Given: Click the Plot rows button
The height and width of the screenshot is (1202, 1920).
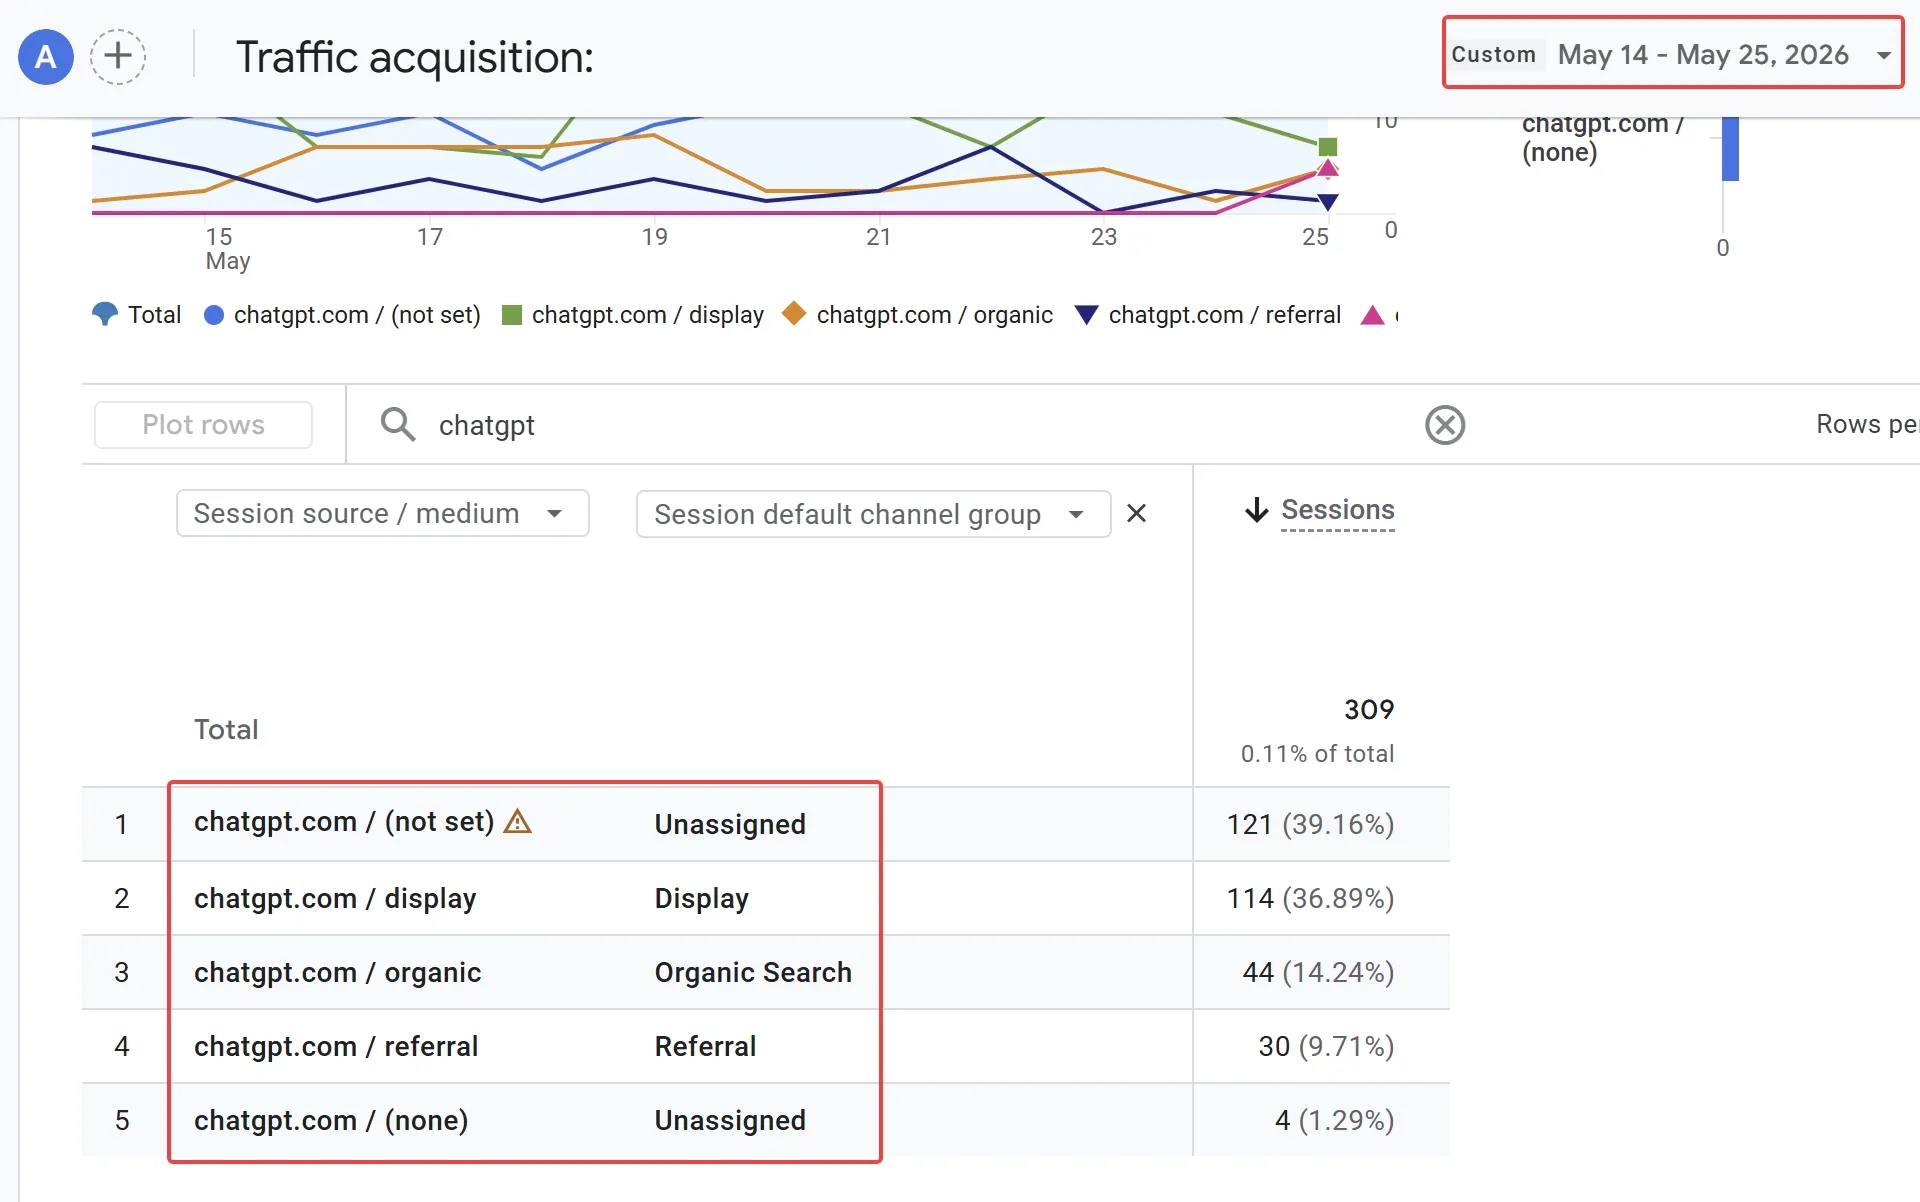Looking at the screenshot, I should click(203, 425).
